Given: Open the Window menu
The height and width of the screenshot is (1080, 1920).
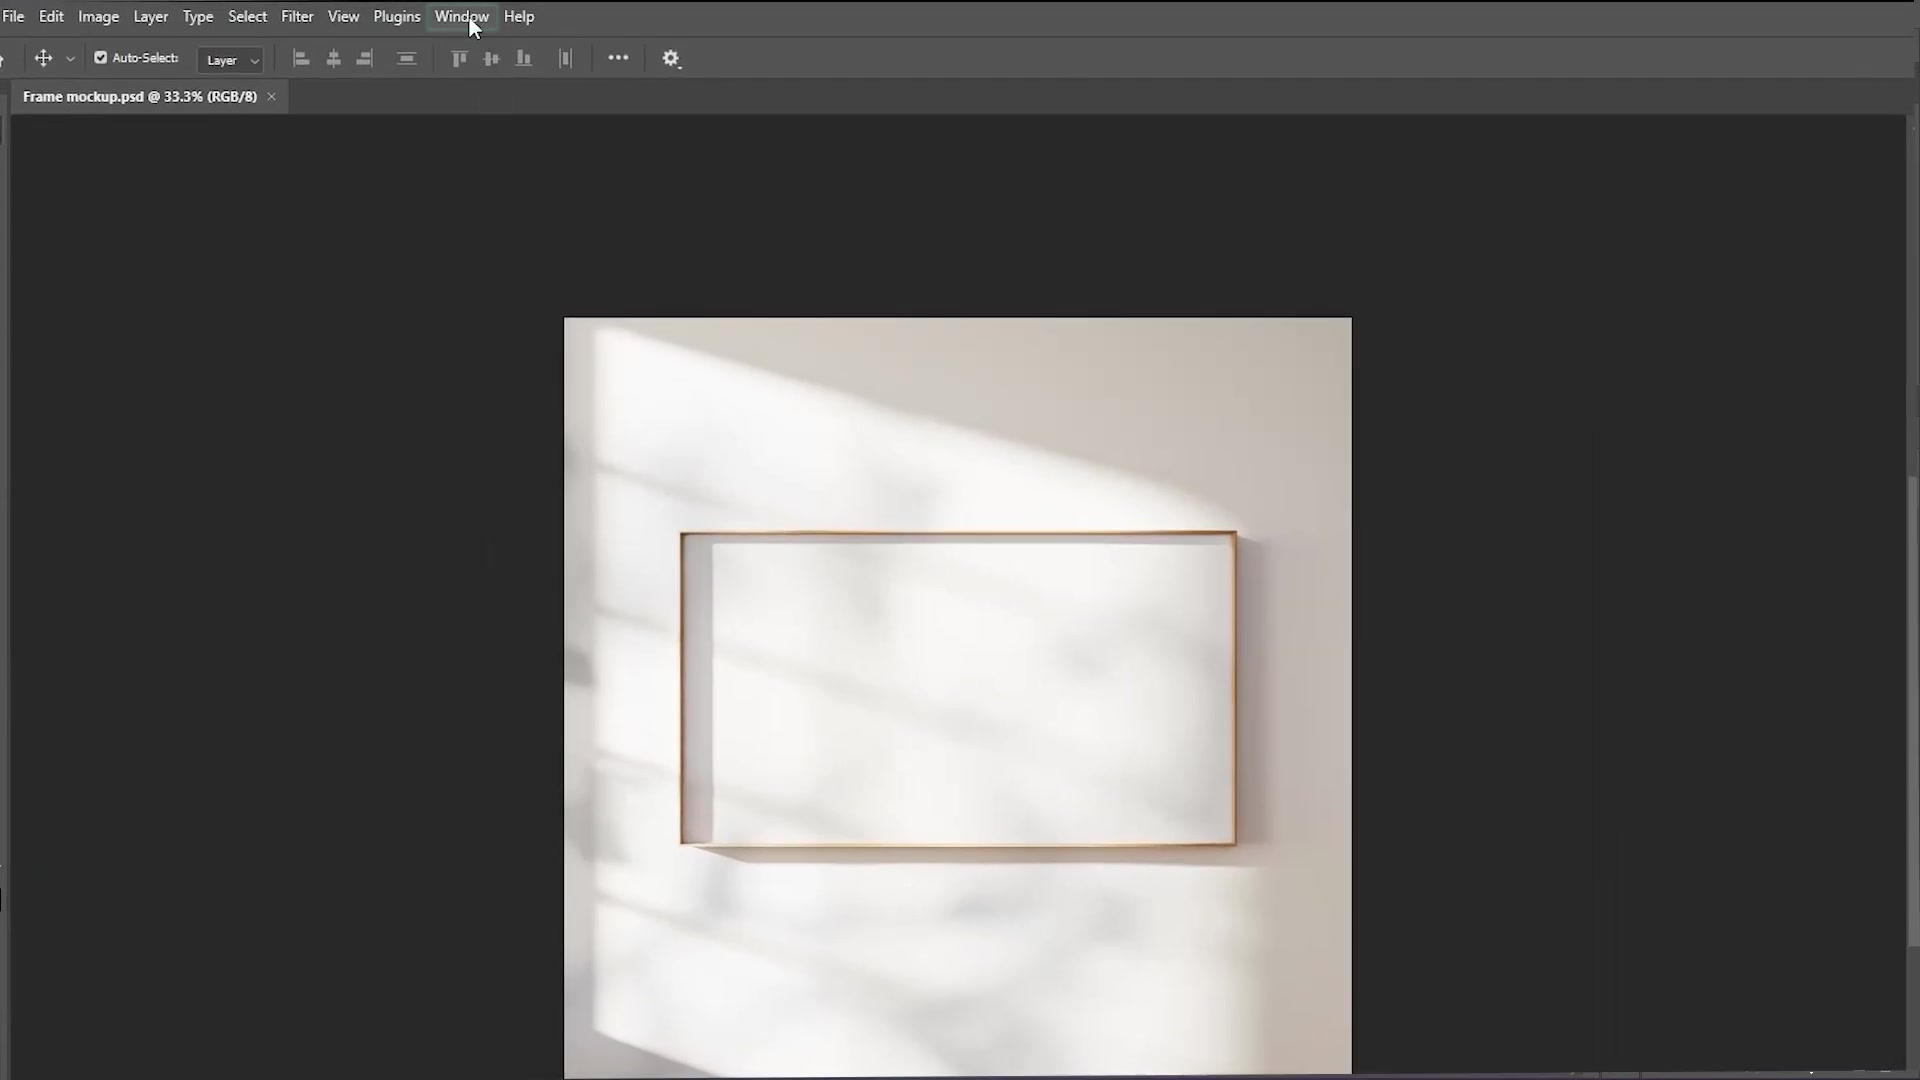Looking at the screenshot, I should [462, 16].
